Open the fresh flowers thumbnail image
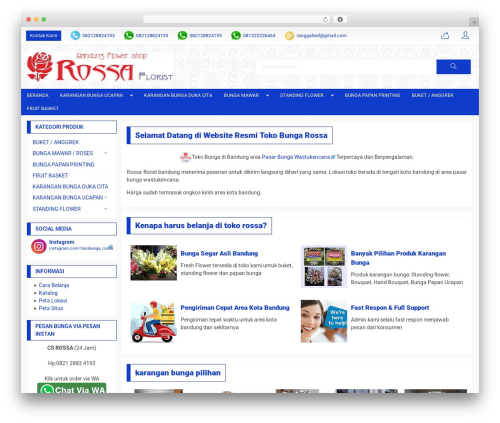Screen dimensions: 500x423 coord(154,263)
